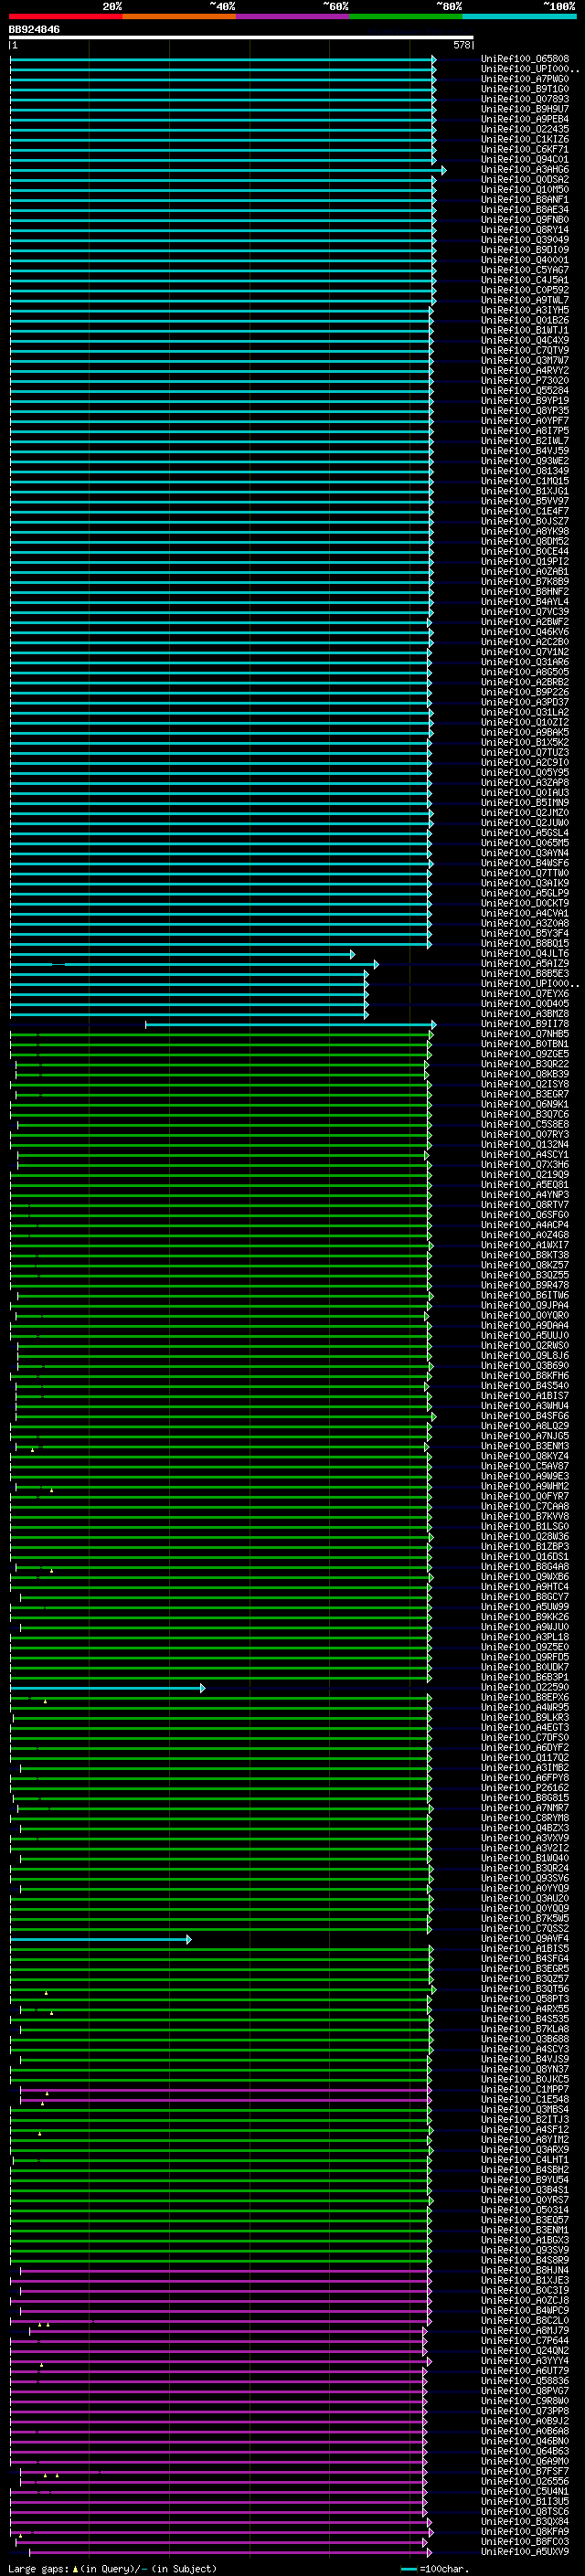This screenshot has height=2576, width=585.
Task: Select the UniRef100_Q9ZGE5 label
Action: coord(525,1054)
